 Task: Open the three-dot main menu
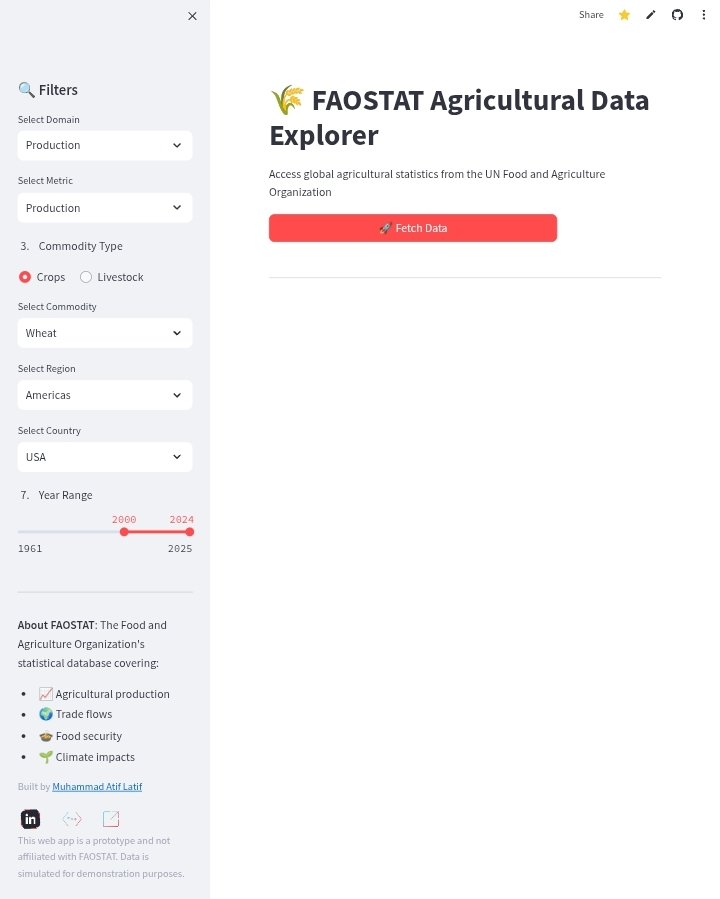703,15
